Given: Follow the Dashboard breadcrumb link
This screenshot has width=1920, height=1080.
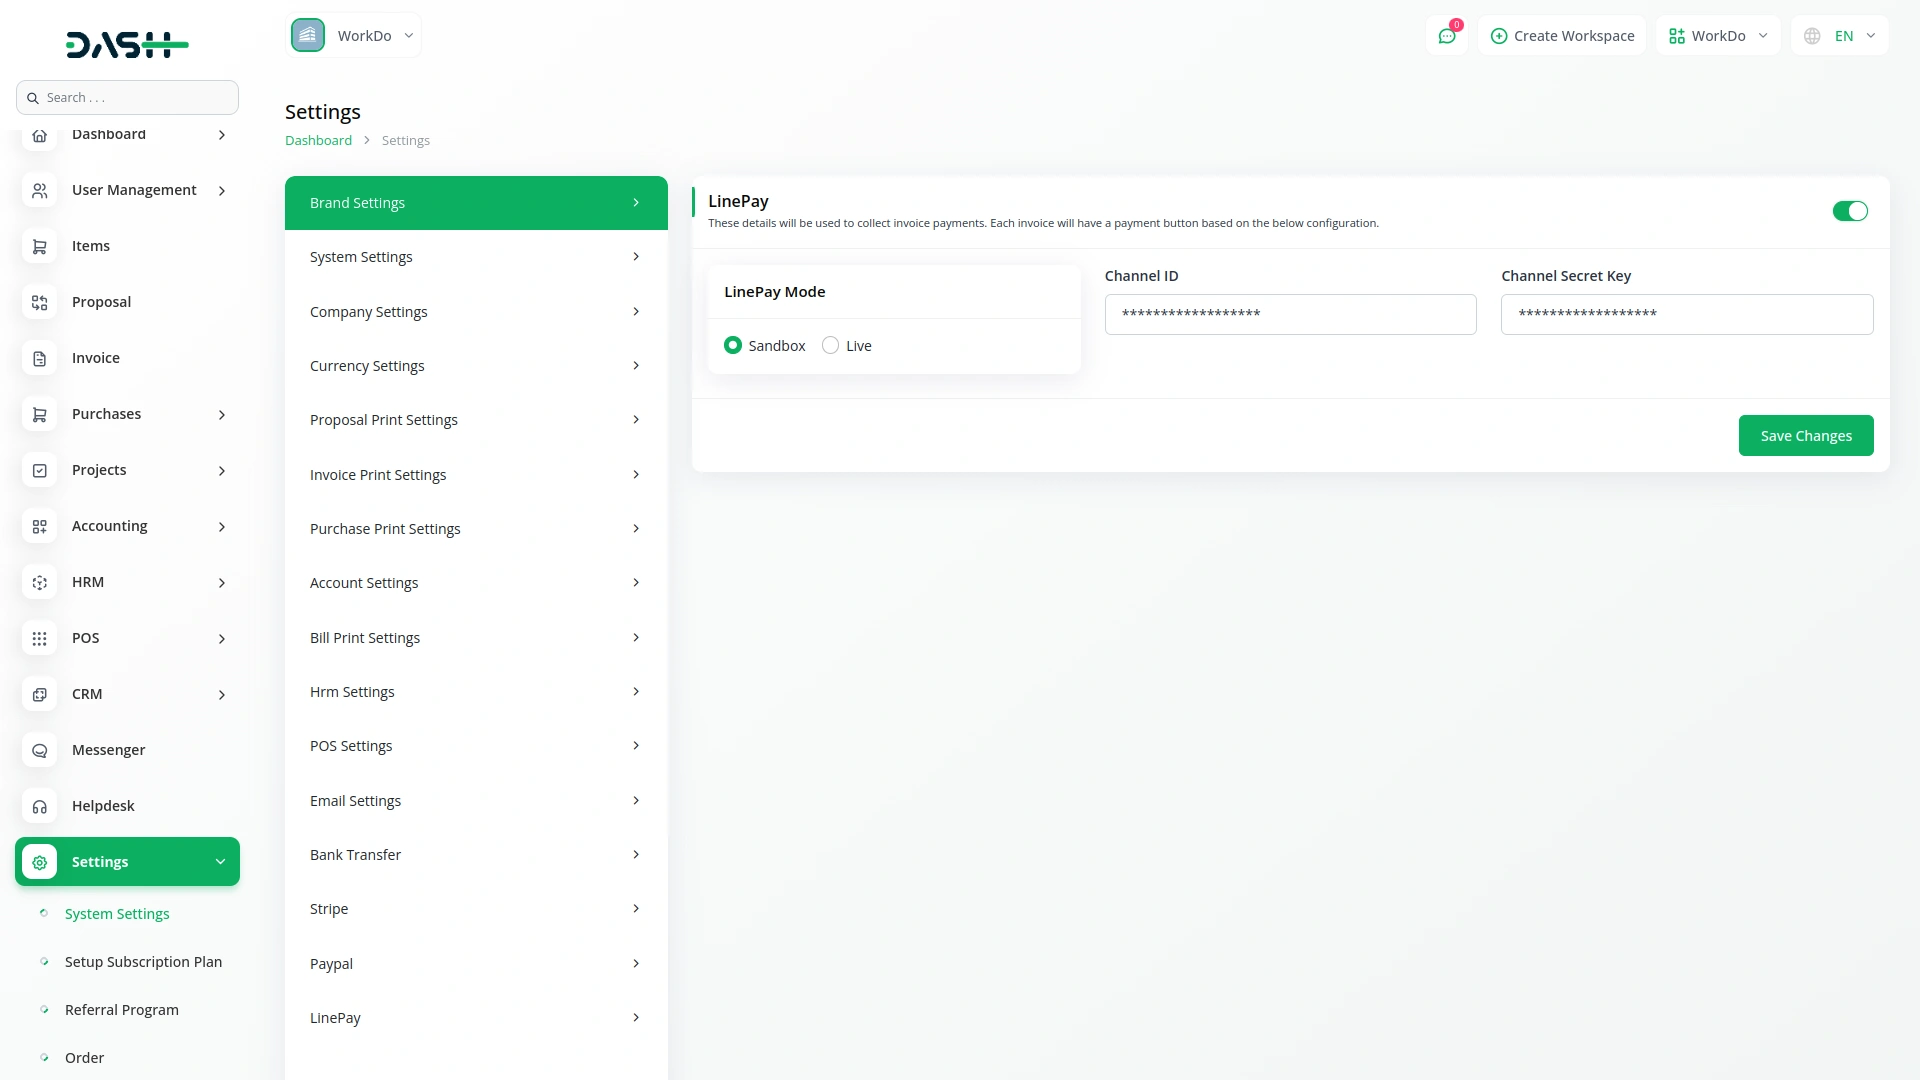Looking at the screenshot, I should point(317,140).
